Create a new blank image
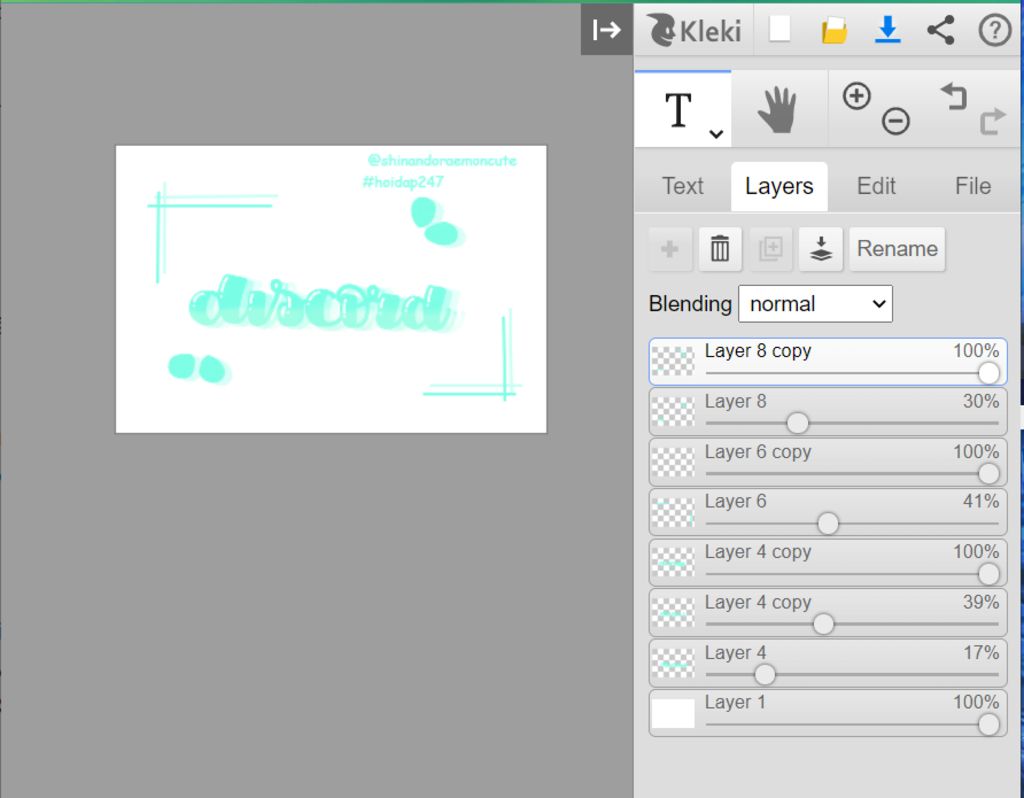1024x798 pixels. pyautogui.click(x=780, y=29)
